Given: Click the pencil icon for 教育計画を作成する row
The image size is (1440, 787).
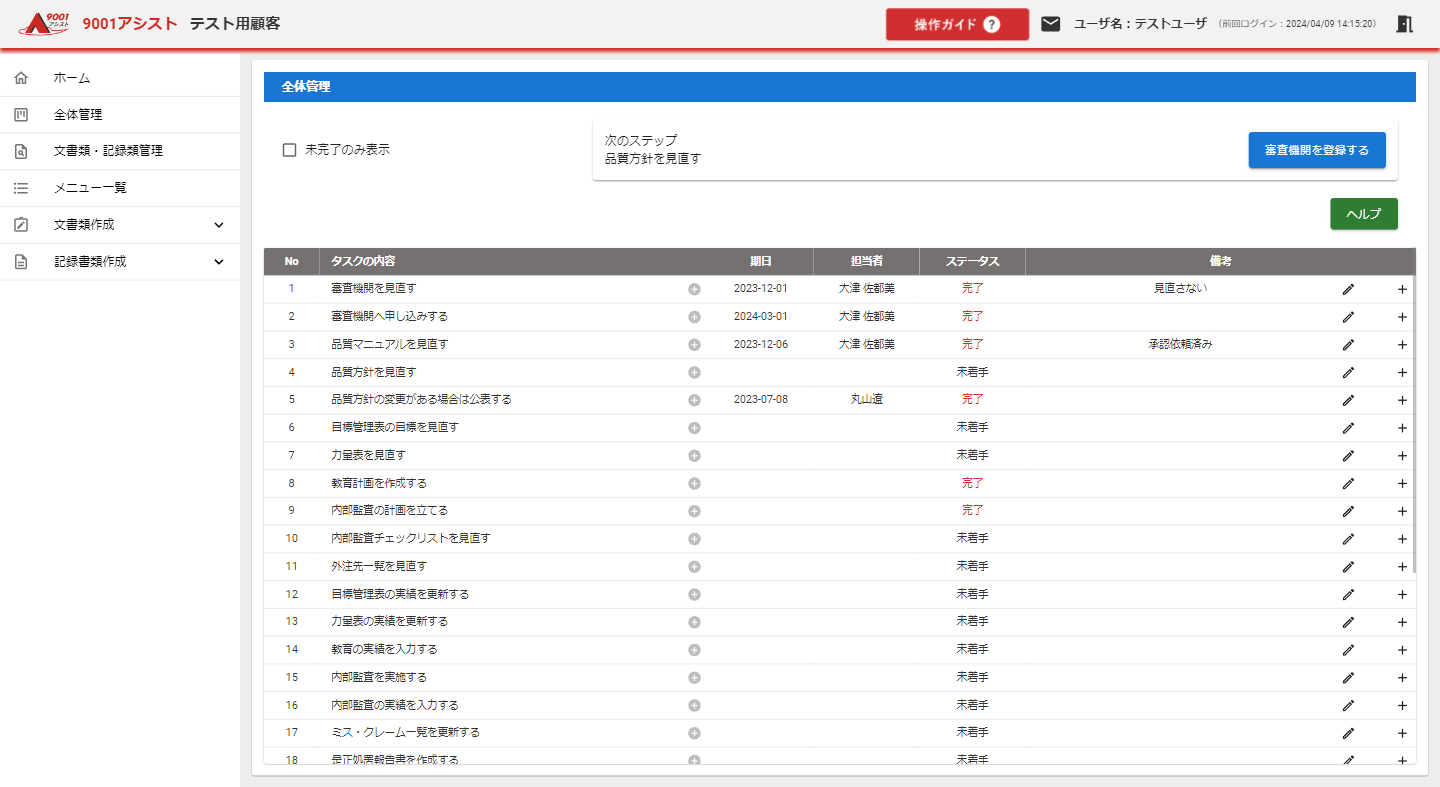Looking at the screenshot, I should (1348, 482).
